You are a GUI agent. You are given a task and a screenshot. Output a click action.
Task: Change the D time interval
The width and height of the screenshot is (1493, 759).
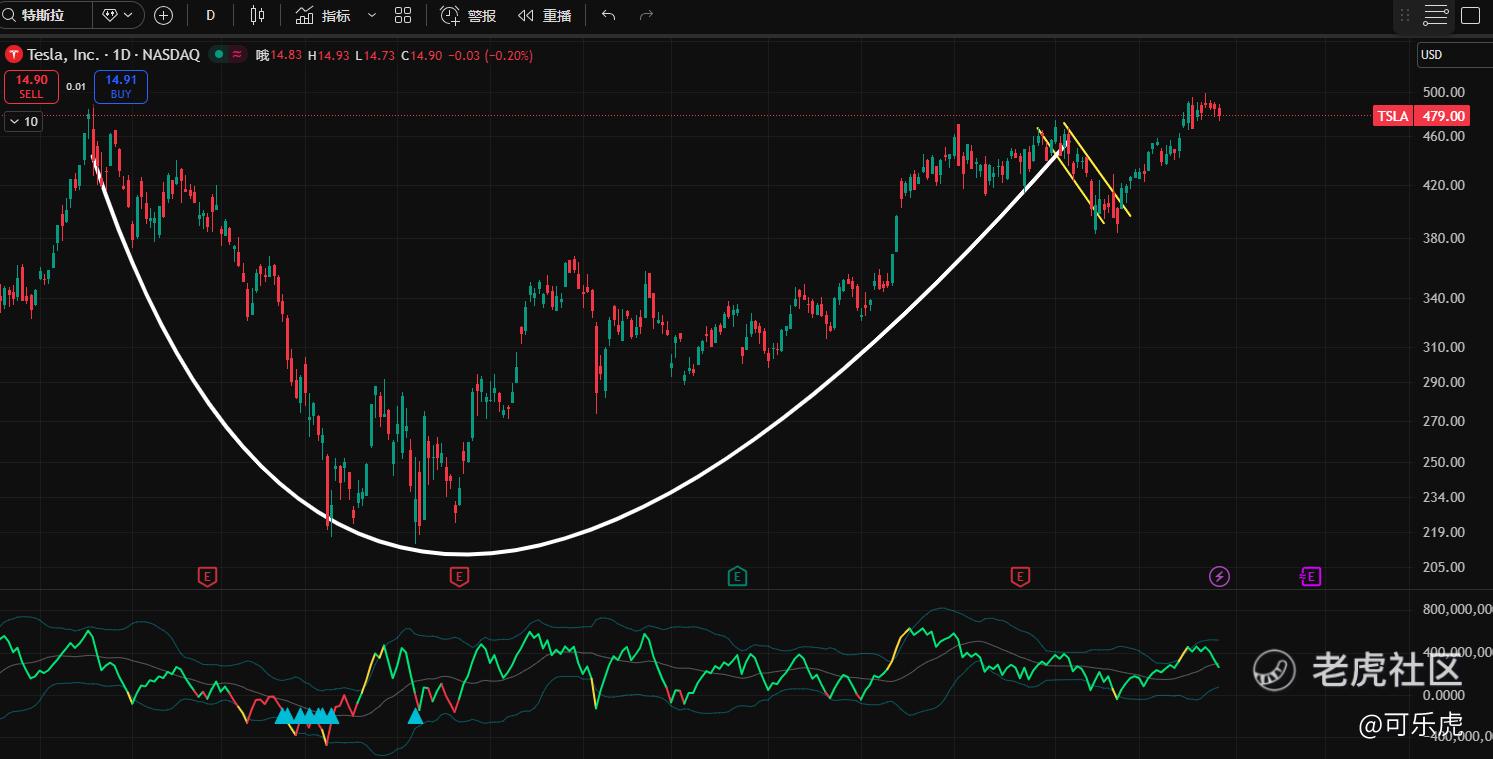tap(210, 15)
